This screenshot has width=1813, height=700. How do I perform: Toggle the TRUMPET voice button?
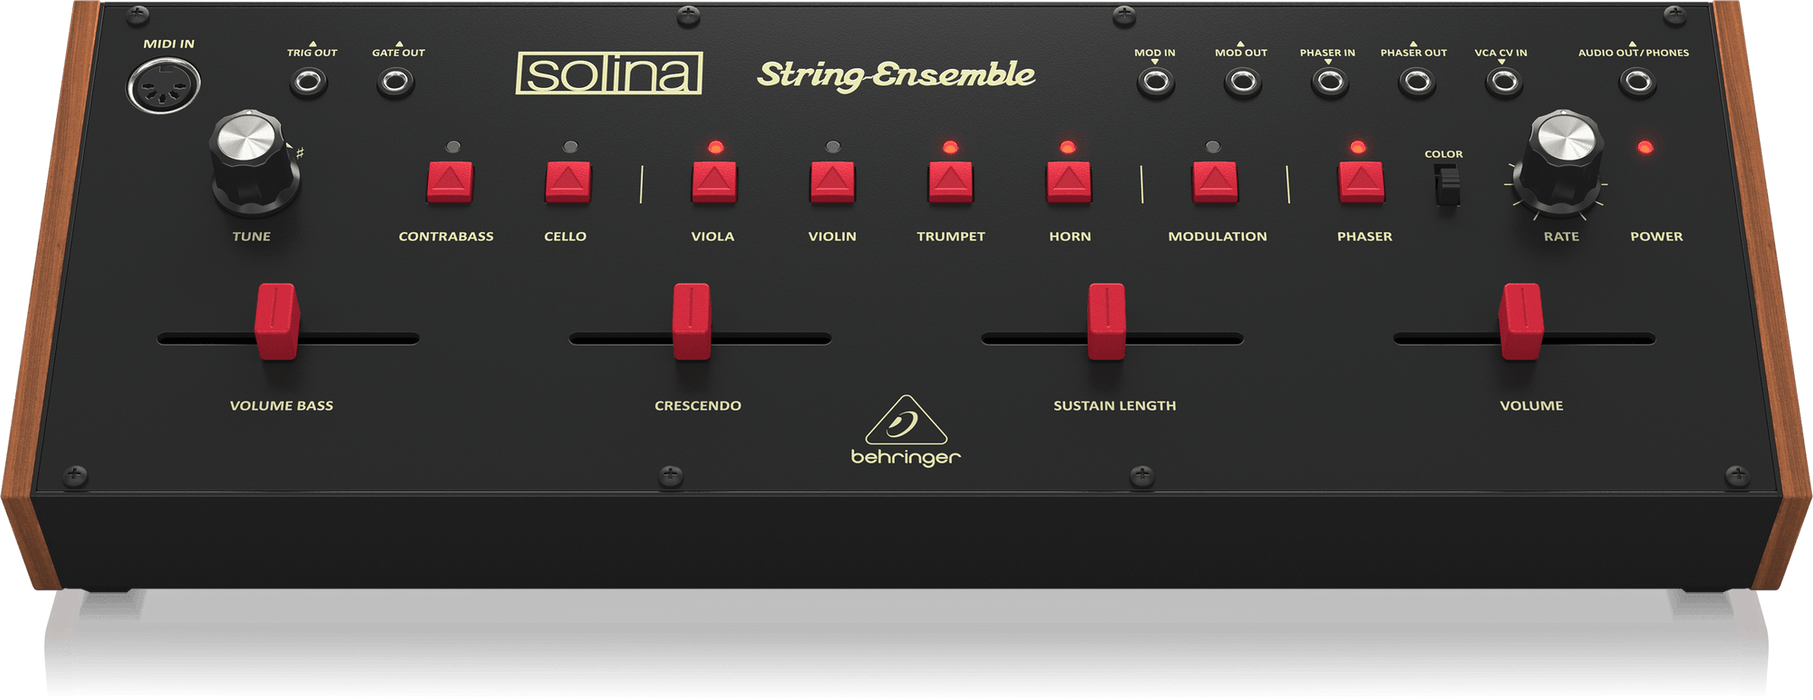(950, 182)
